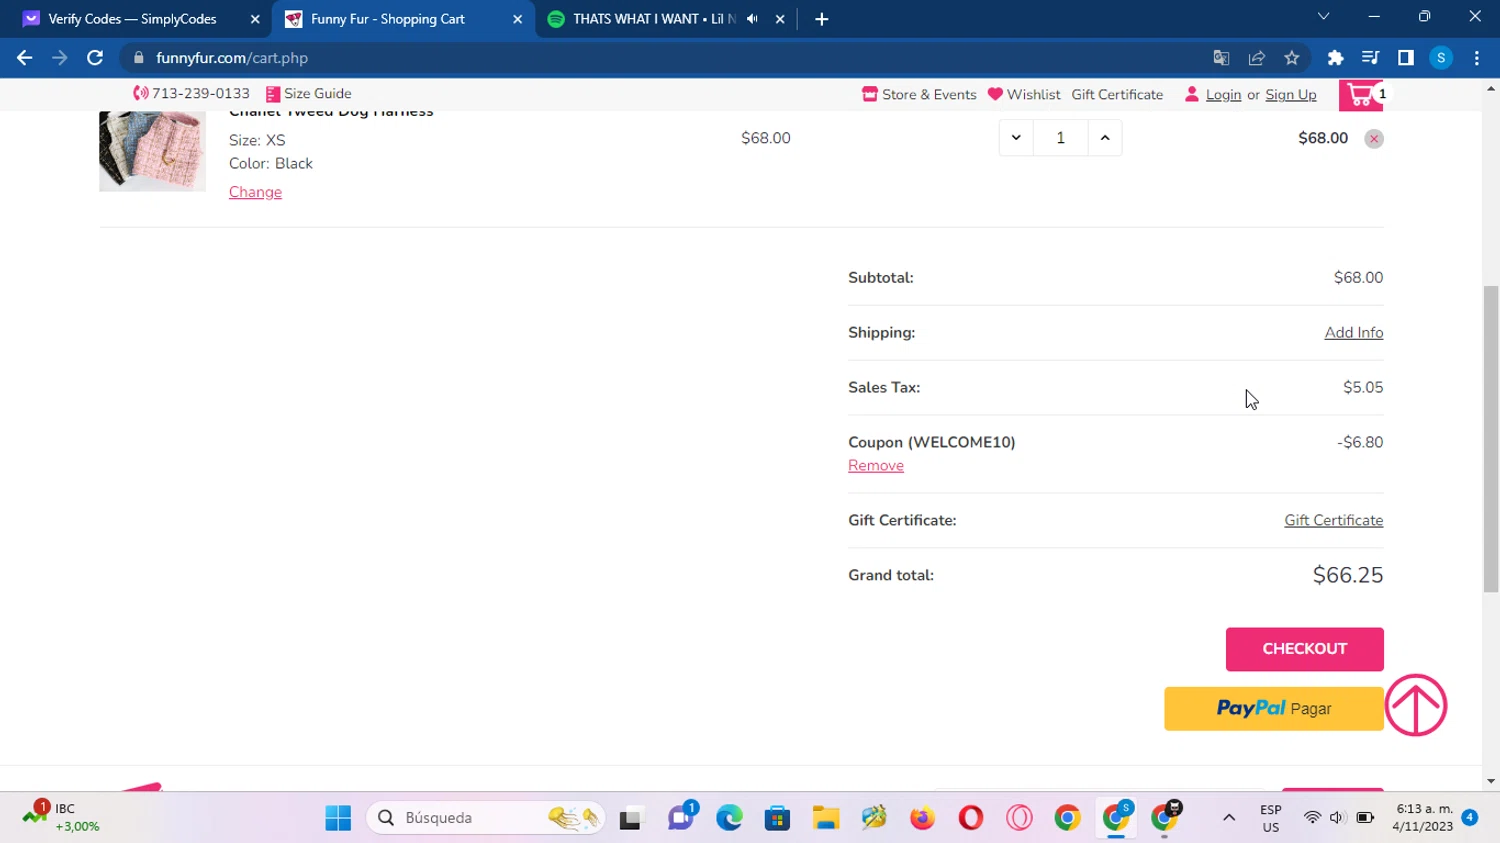
Task: Show hidden system tray icons
Action: pos(1229,818)
